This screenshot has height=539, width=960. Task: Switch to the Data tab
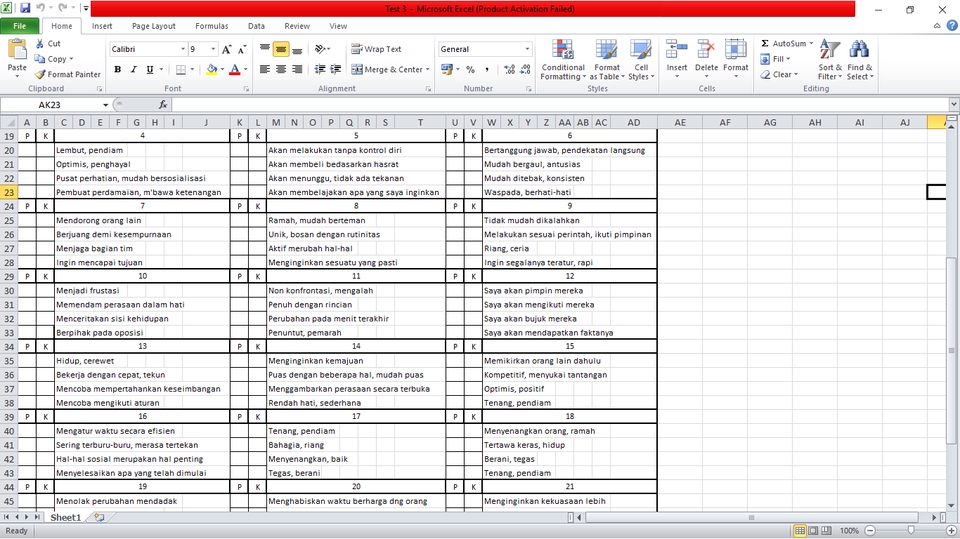click(x=257, y=26)
